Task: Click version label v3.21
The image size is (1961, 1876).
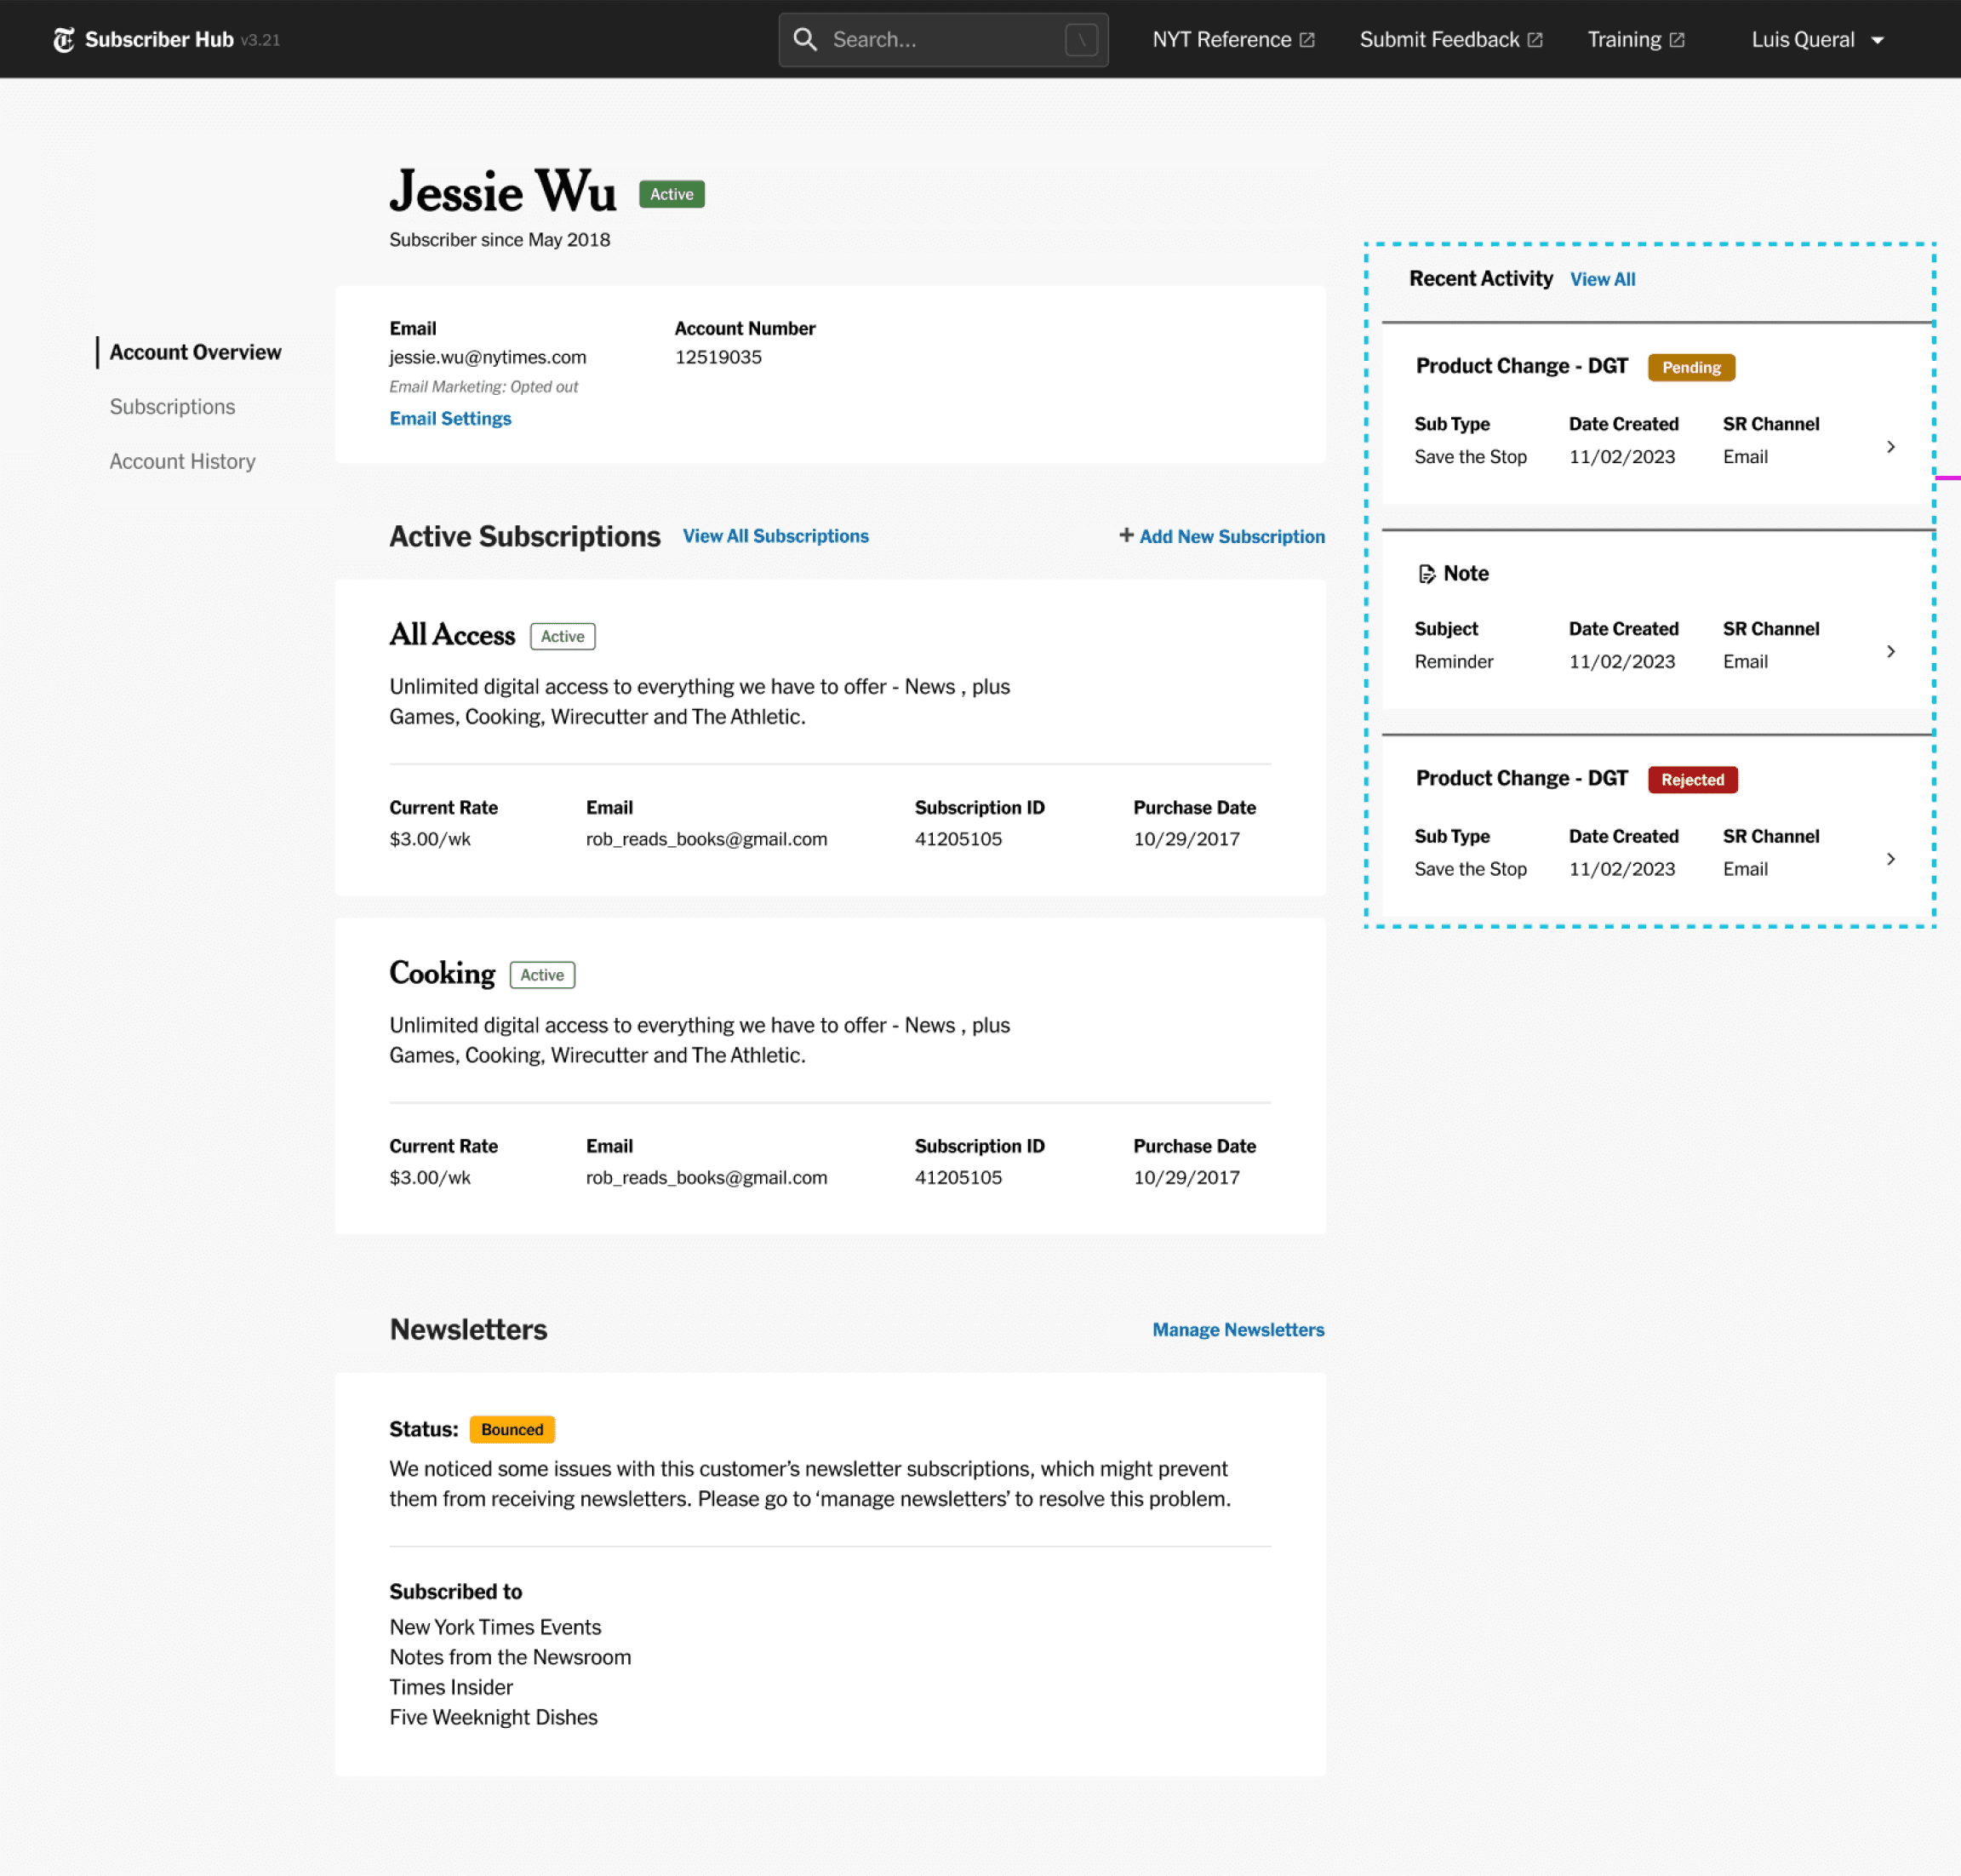Action: 260,40
